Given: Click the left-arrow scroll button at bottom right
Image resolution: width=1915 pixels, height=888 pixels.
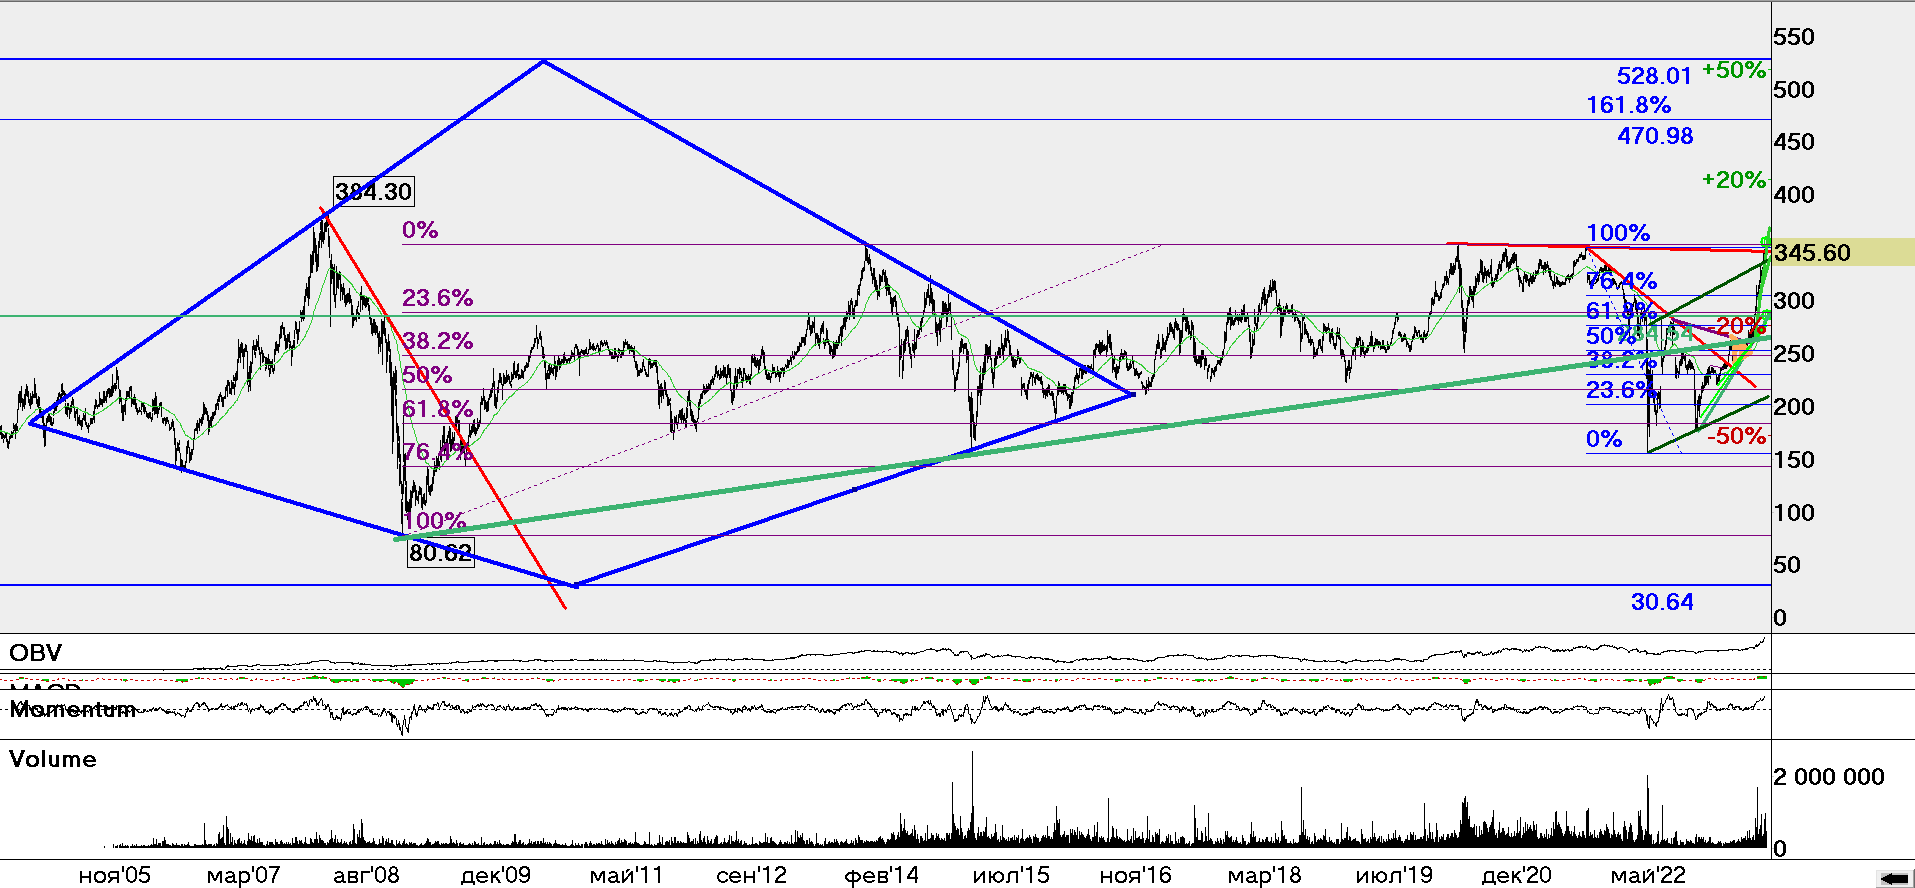Looking at the screenshot, I should pyautogui.click(x=1895, y=878).
